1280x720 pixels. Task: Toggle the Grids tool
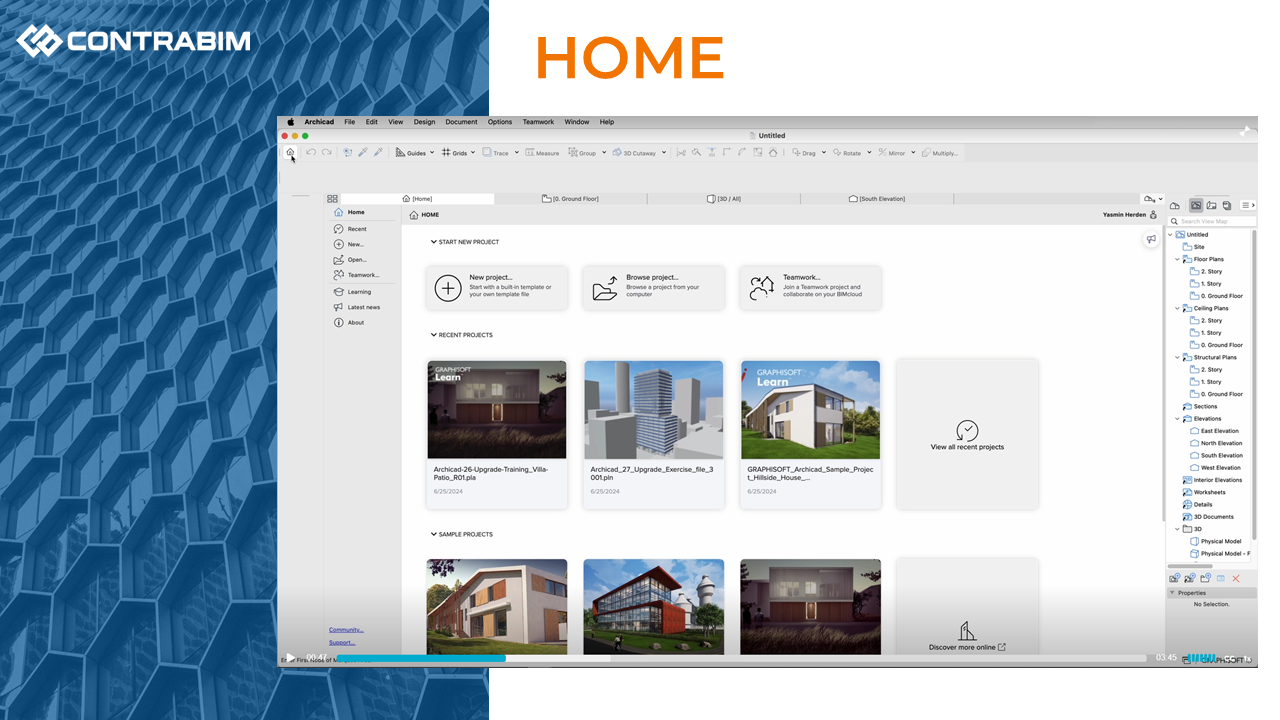454,153
